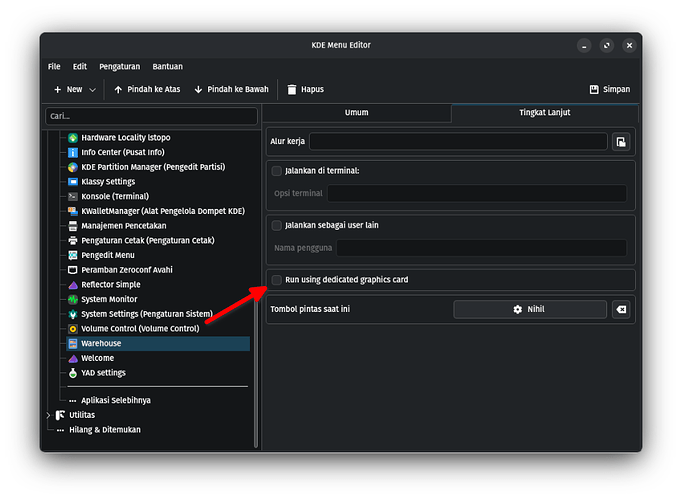Select the Welcome text entry
The image size is (682, 500).
coord(97,358)
